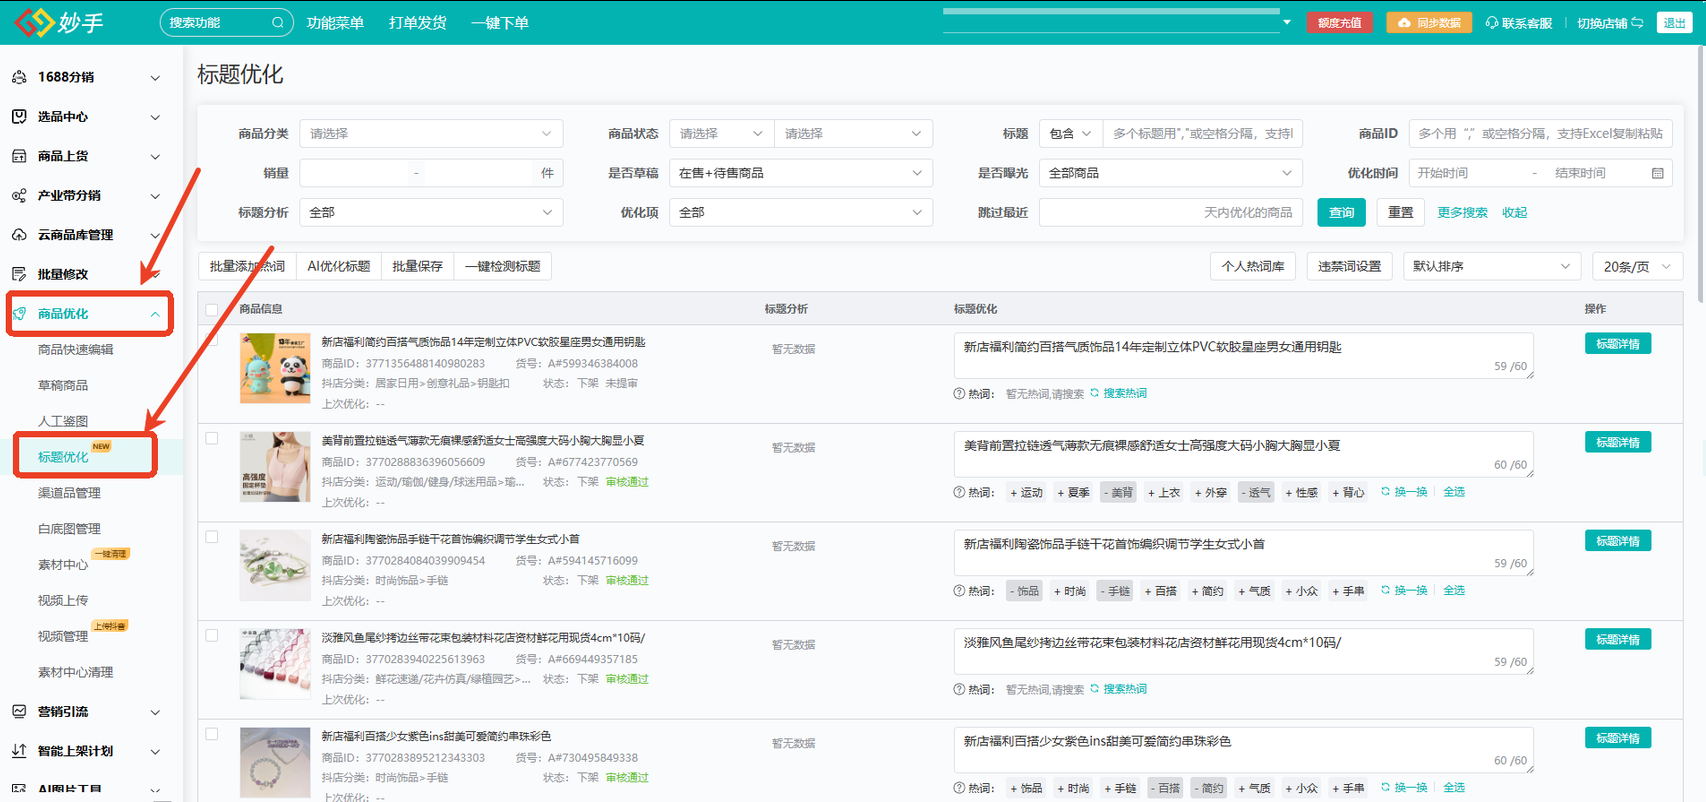This screenshot has width=1706, height=802.
Task: Open product image of 新店福利简约百搭气质饰品
Action: [x=275, y=368]
